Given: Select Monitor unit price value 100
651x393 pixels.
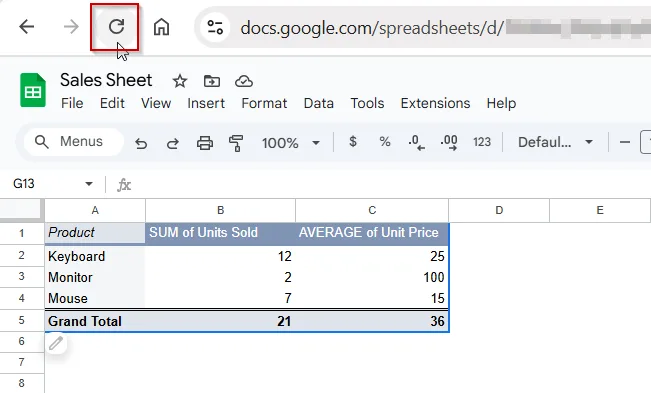Looking at the screenshot, I should point(372,277).
